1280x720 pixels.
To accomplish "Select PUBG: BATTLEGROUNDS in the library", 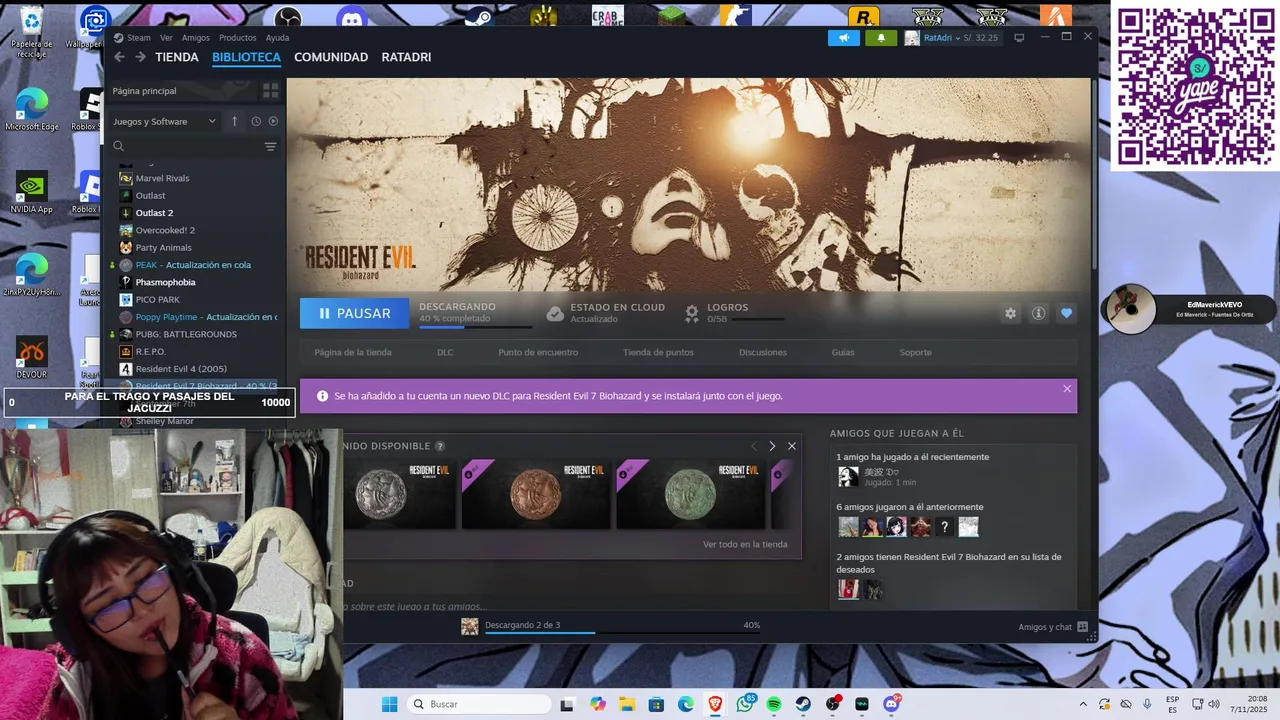I will [x=186, y=334].
